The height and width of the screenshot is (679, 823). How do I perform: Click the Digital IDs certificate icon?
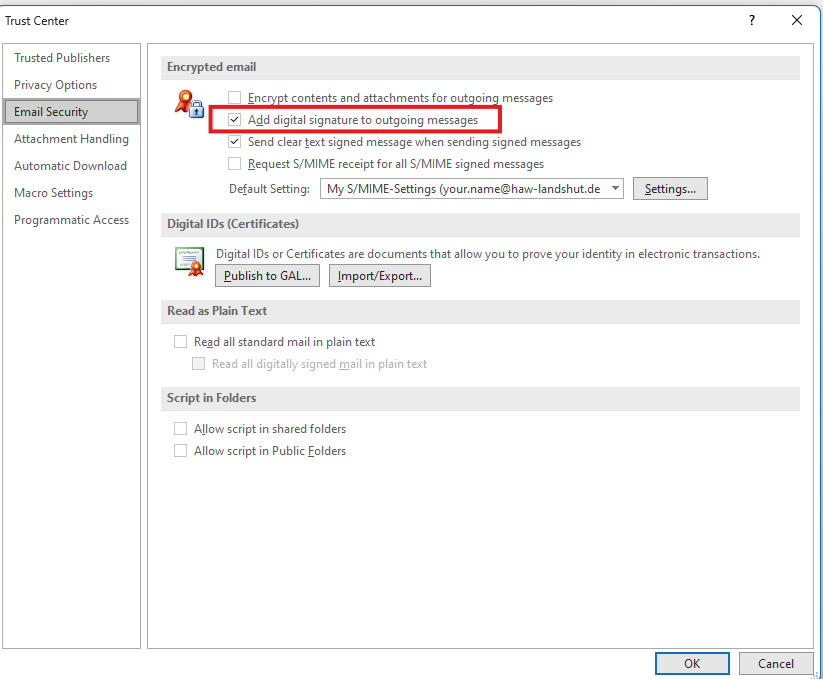189,262
